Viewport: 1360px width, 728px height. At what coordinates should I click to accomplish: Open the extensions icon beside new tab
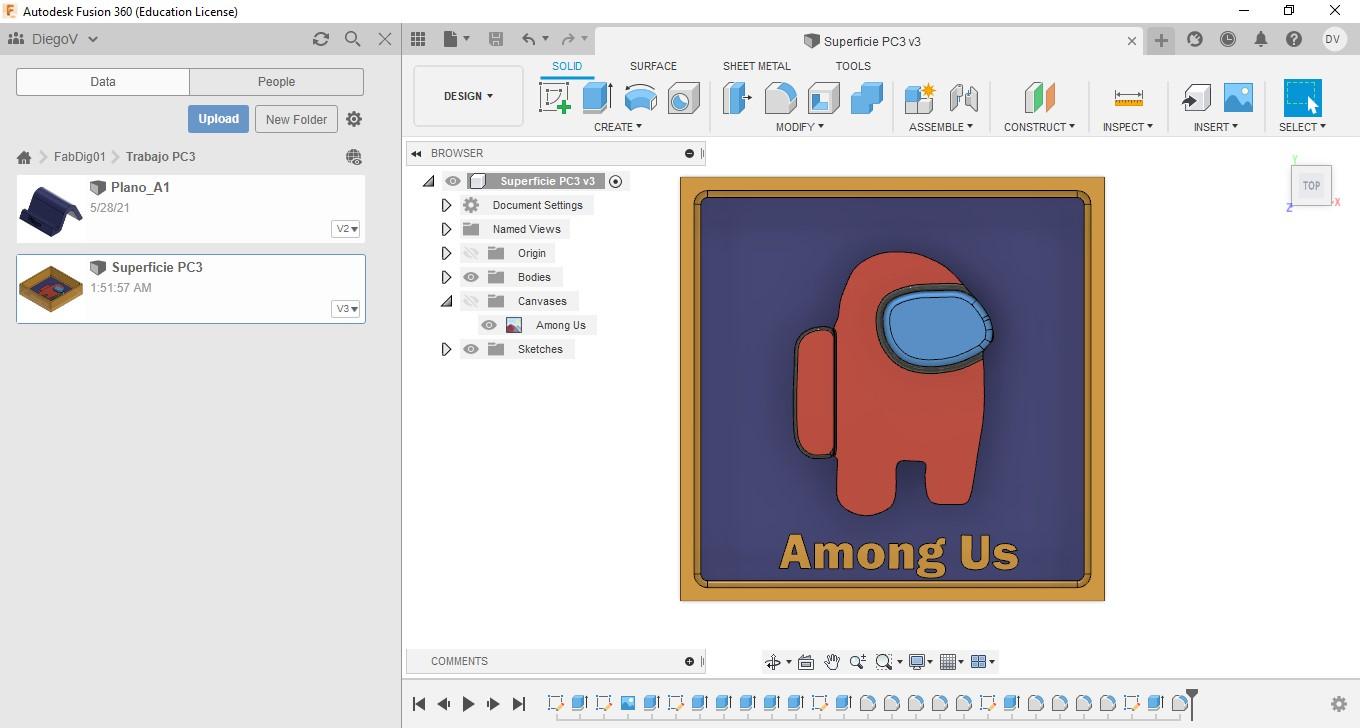click(1194, 39)
